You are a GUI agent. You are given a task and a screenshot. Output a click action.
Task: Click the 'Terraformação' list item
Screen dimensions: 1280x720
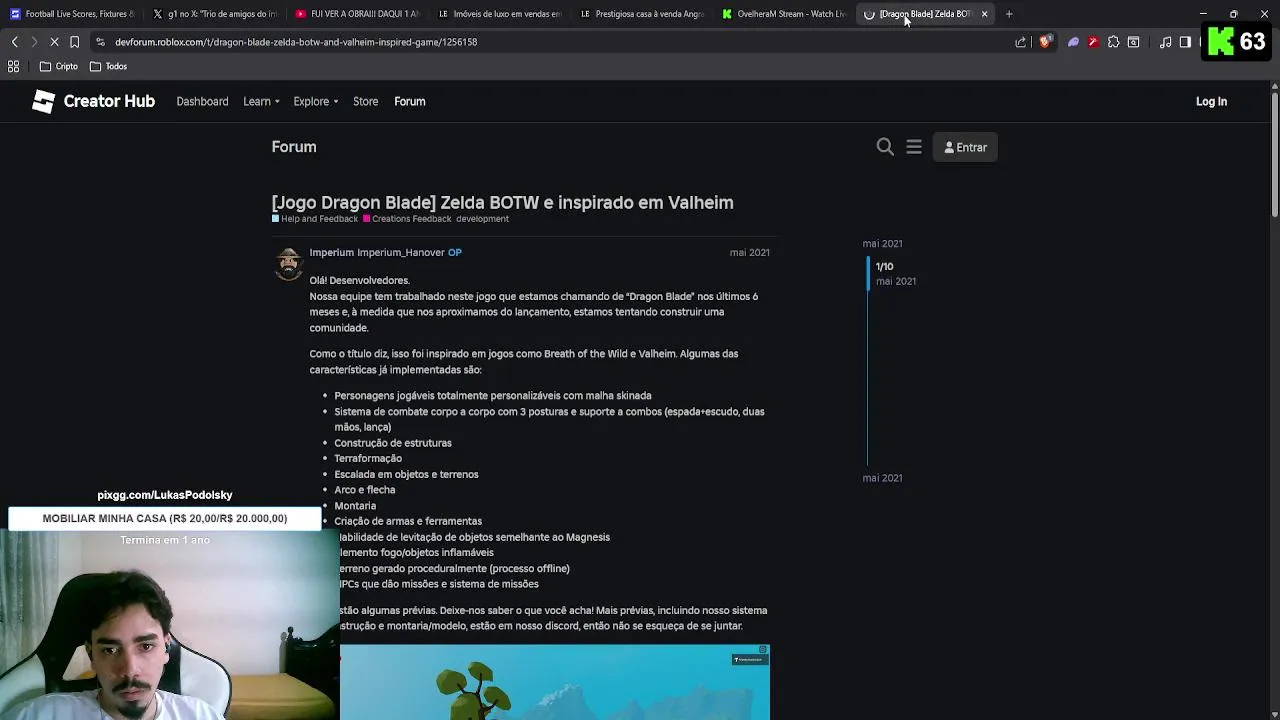pyautogui.click(x=368, y=458)
